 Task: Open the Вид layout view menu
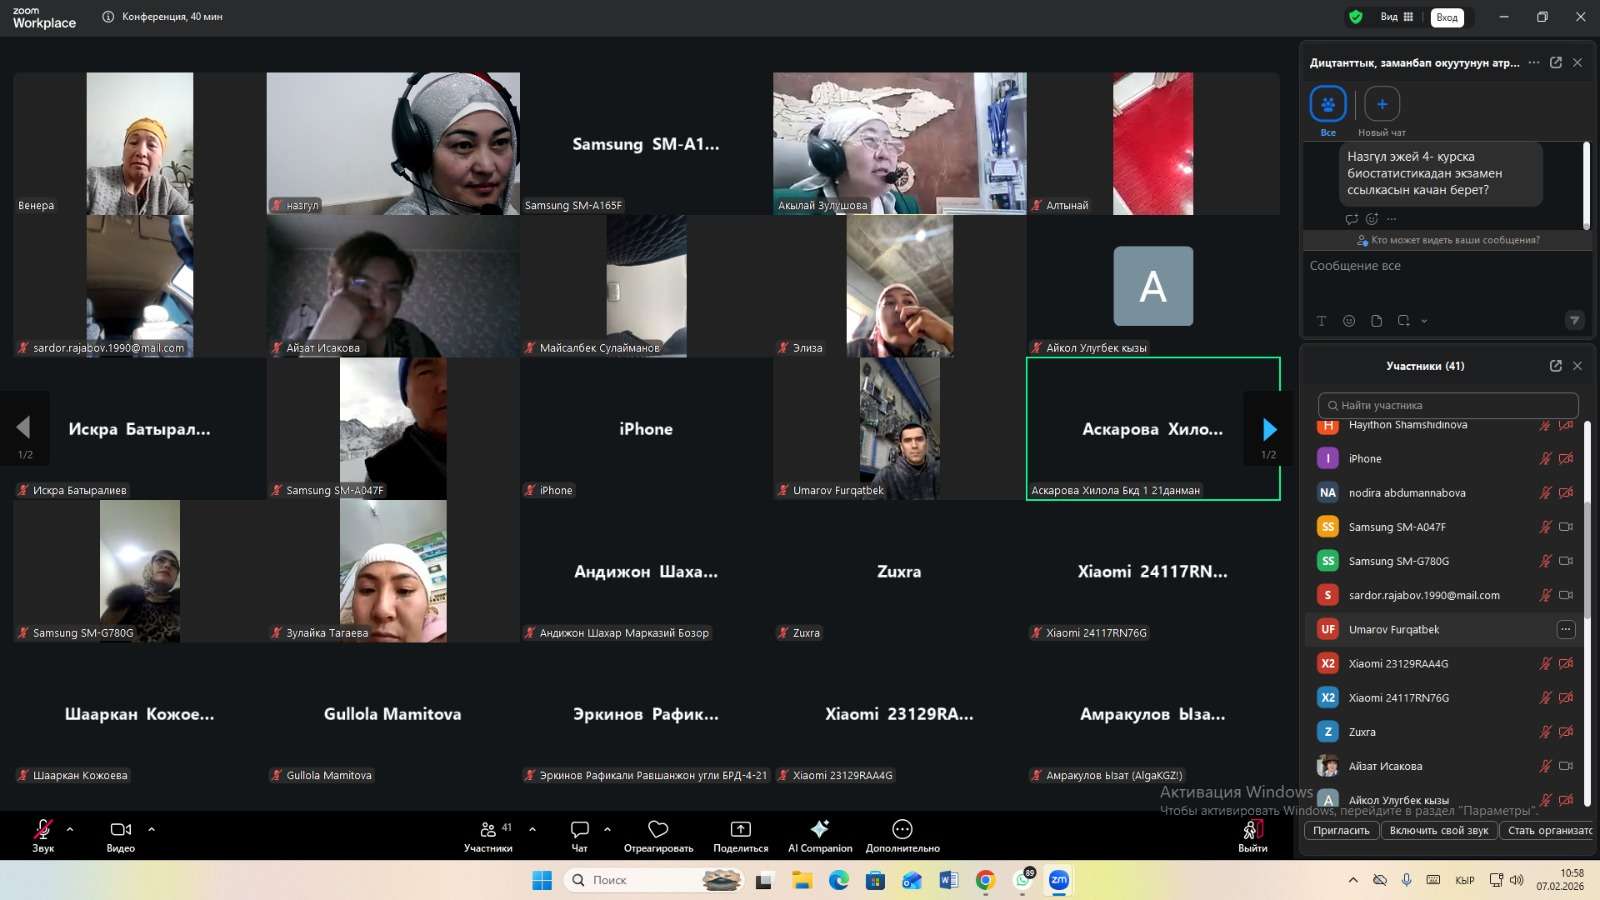coord(1396,17)
